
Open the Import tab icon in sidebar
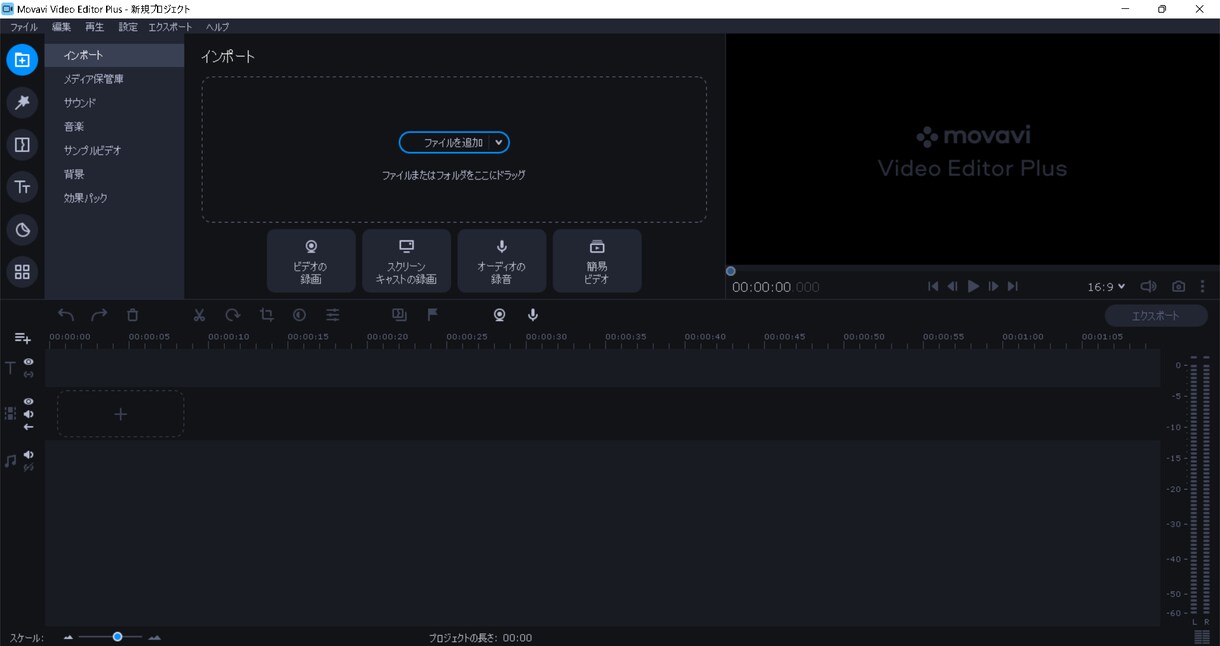[22, 60]
